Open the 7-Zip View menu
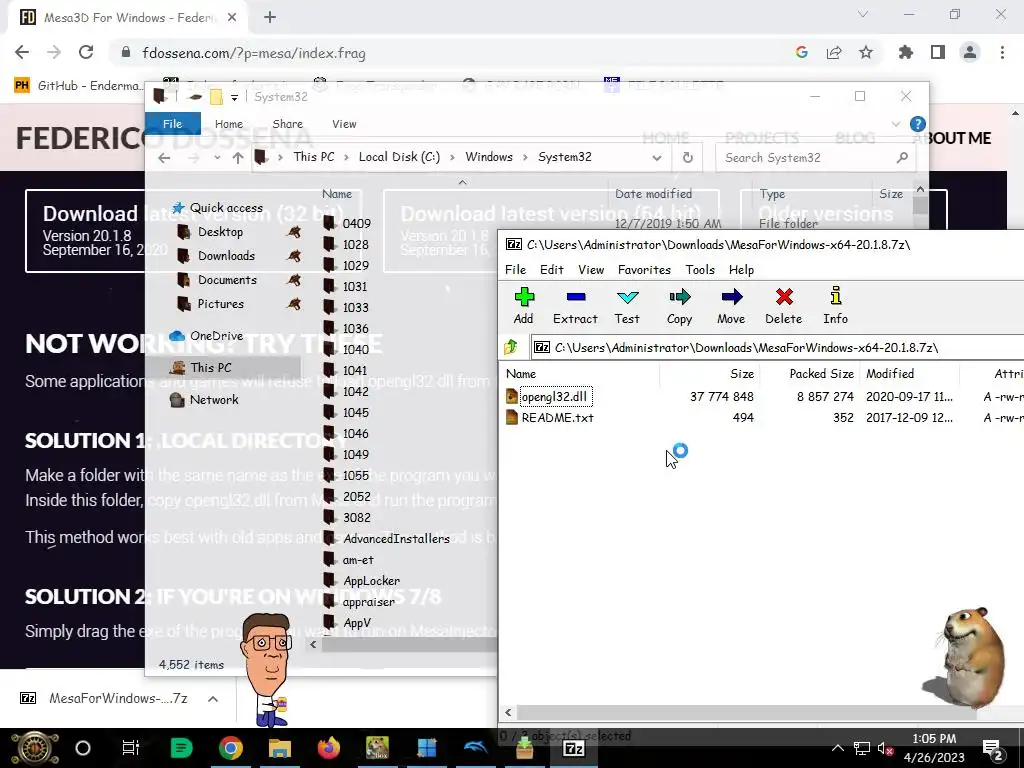 tap(591, 270)
